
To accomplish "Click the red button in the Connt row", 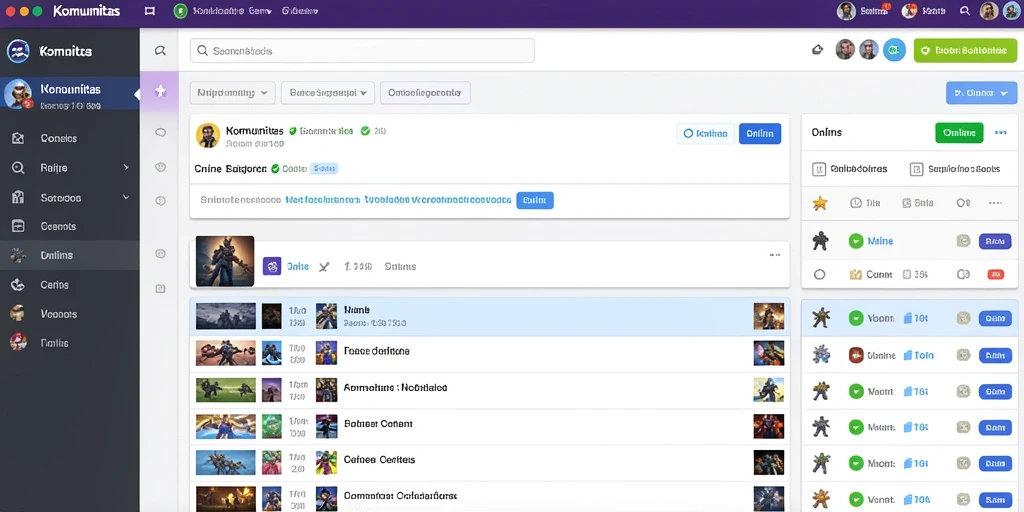I will click(x=995, y=275).
